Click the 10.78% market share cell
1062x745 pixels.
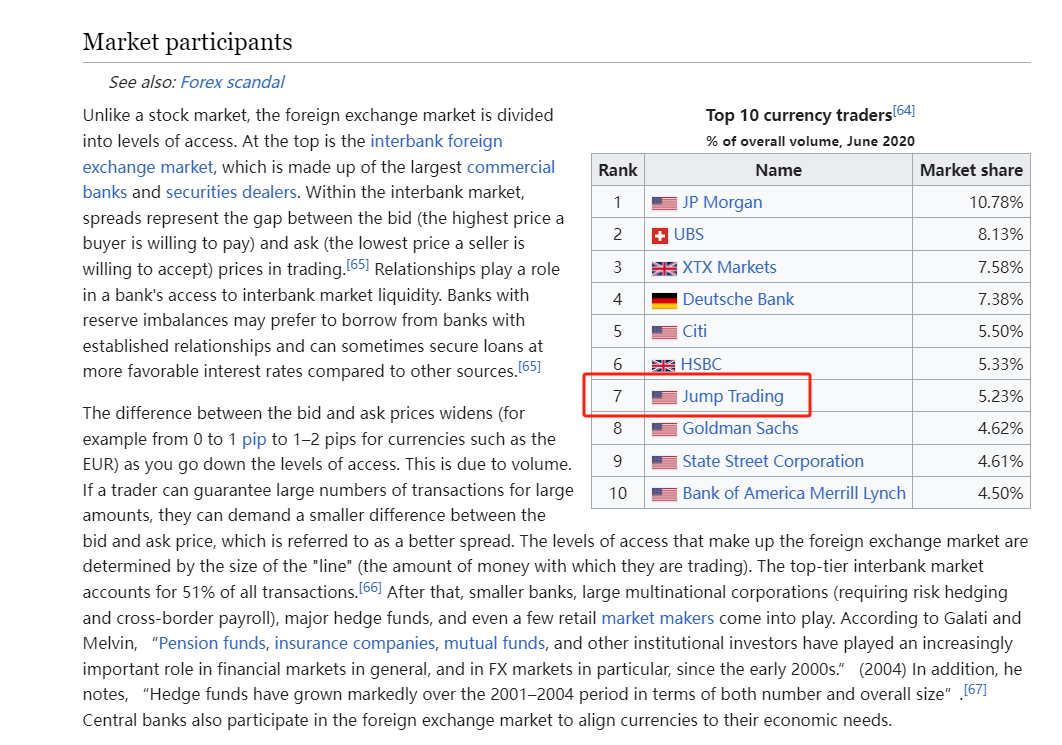click(971, 203)
